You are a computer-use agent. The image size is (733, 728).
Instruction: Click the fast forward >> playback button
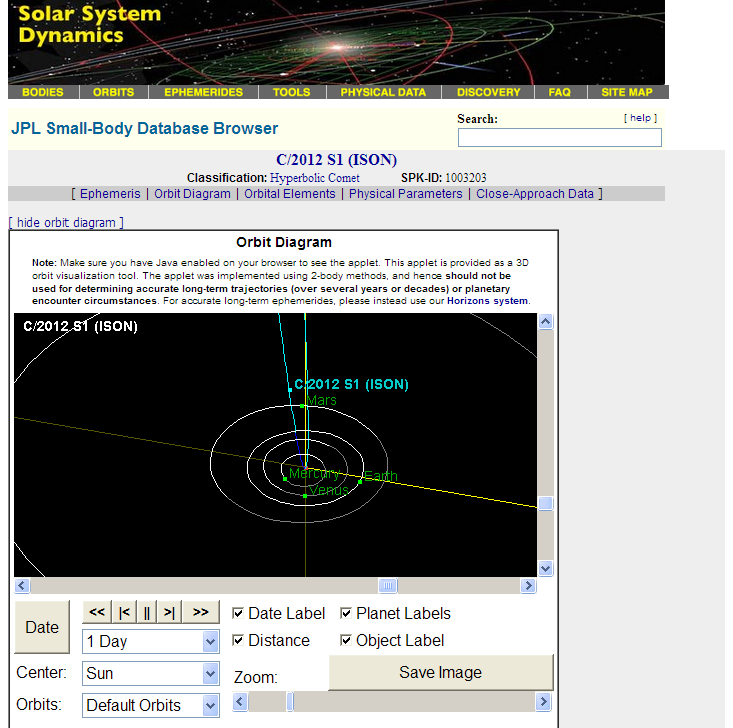point(200,612)
